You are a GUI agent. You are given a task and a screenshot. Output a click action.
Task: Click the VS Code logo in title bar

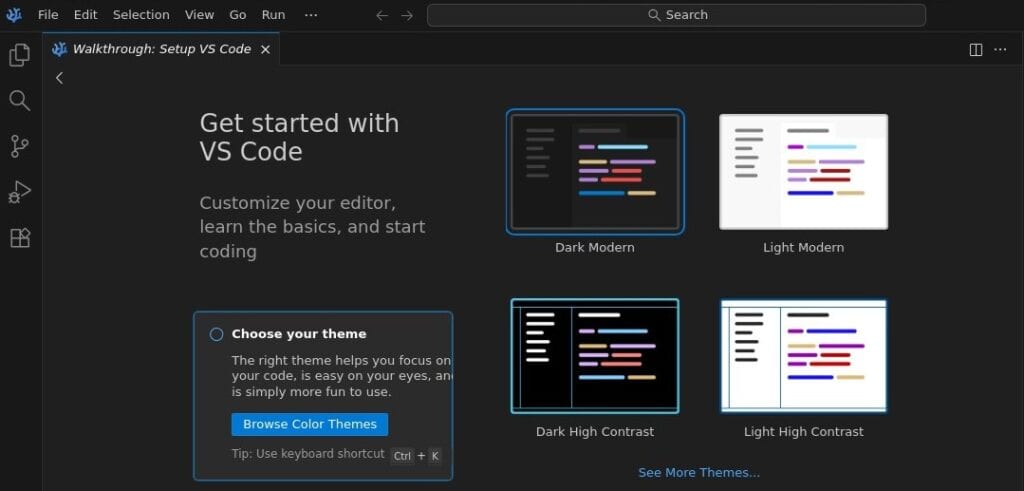point(14,14)
